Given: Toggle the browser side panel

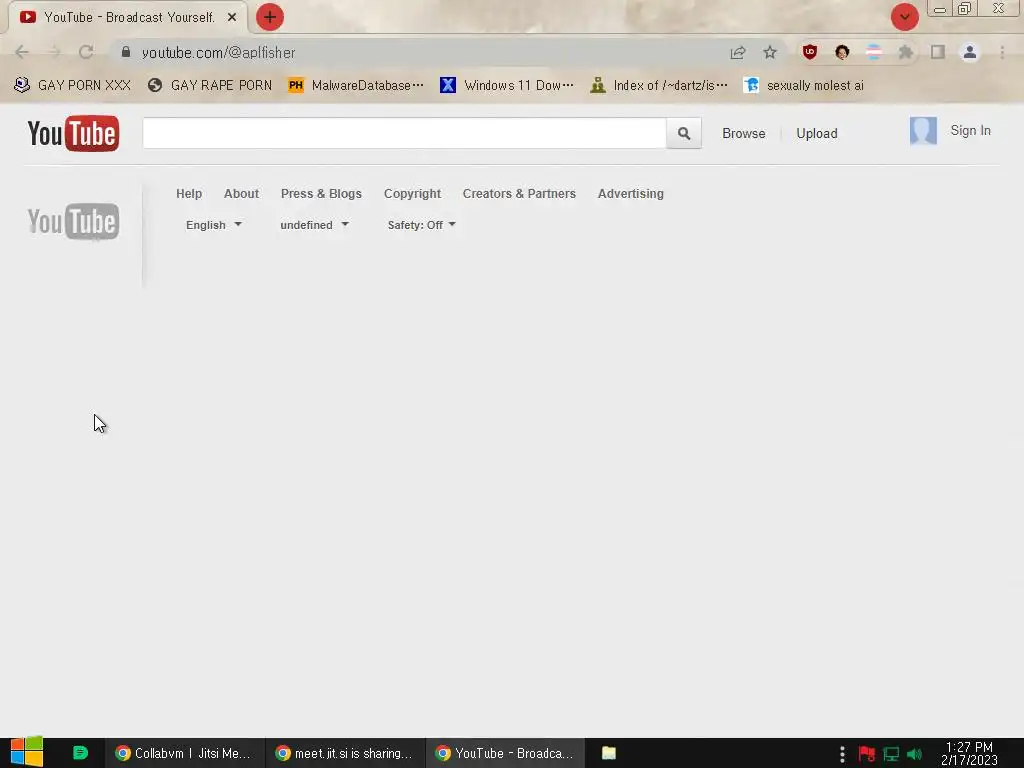Looking at the screenshot, I should pyautogui.click(x=938, y=52).
